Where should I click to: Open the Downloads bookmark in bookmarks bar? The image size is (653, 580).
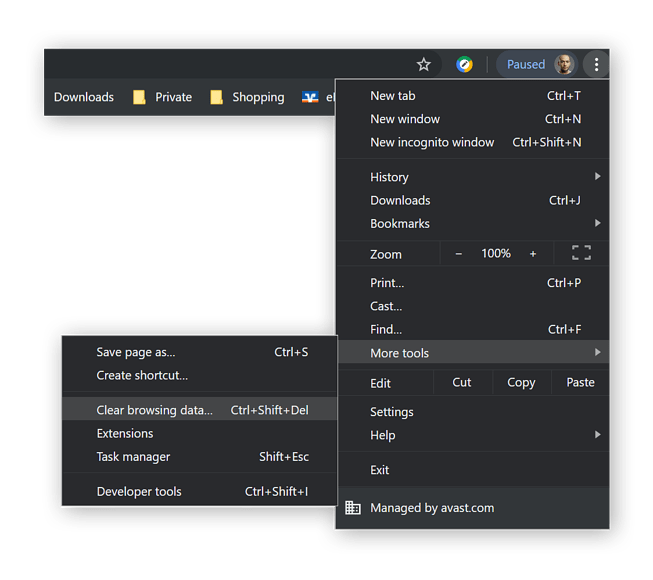[x=84, y=97]
